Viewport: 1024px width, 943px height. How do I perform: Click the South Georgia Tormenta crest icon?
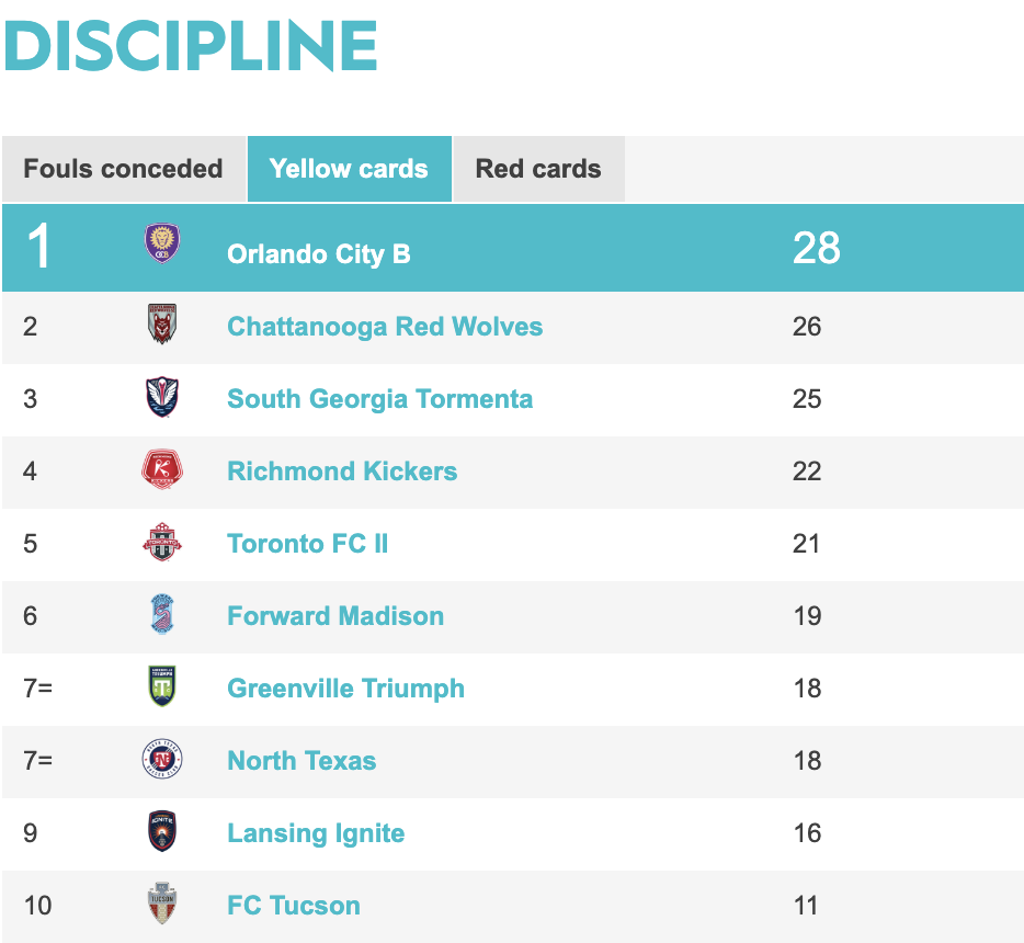tap(162, 397)
